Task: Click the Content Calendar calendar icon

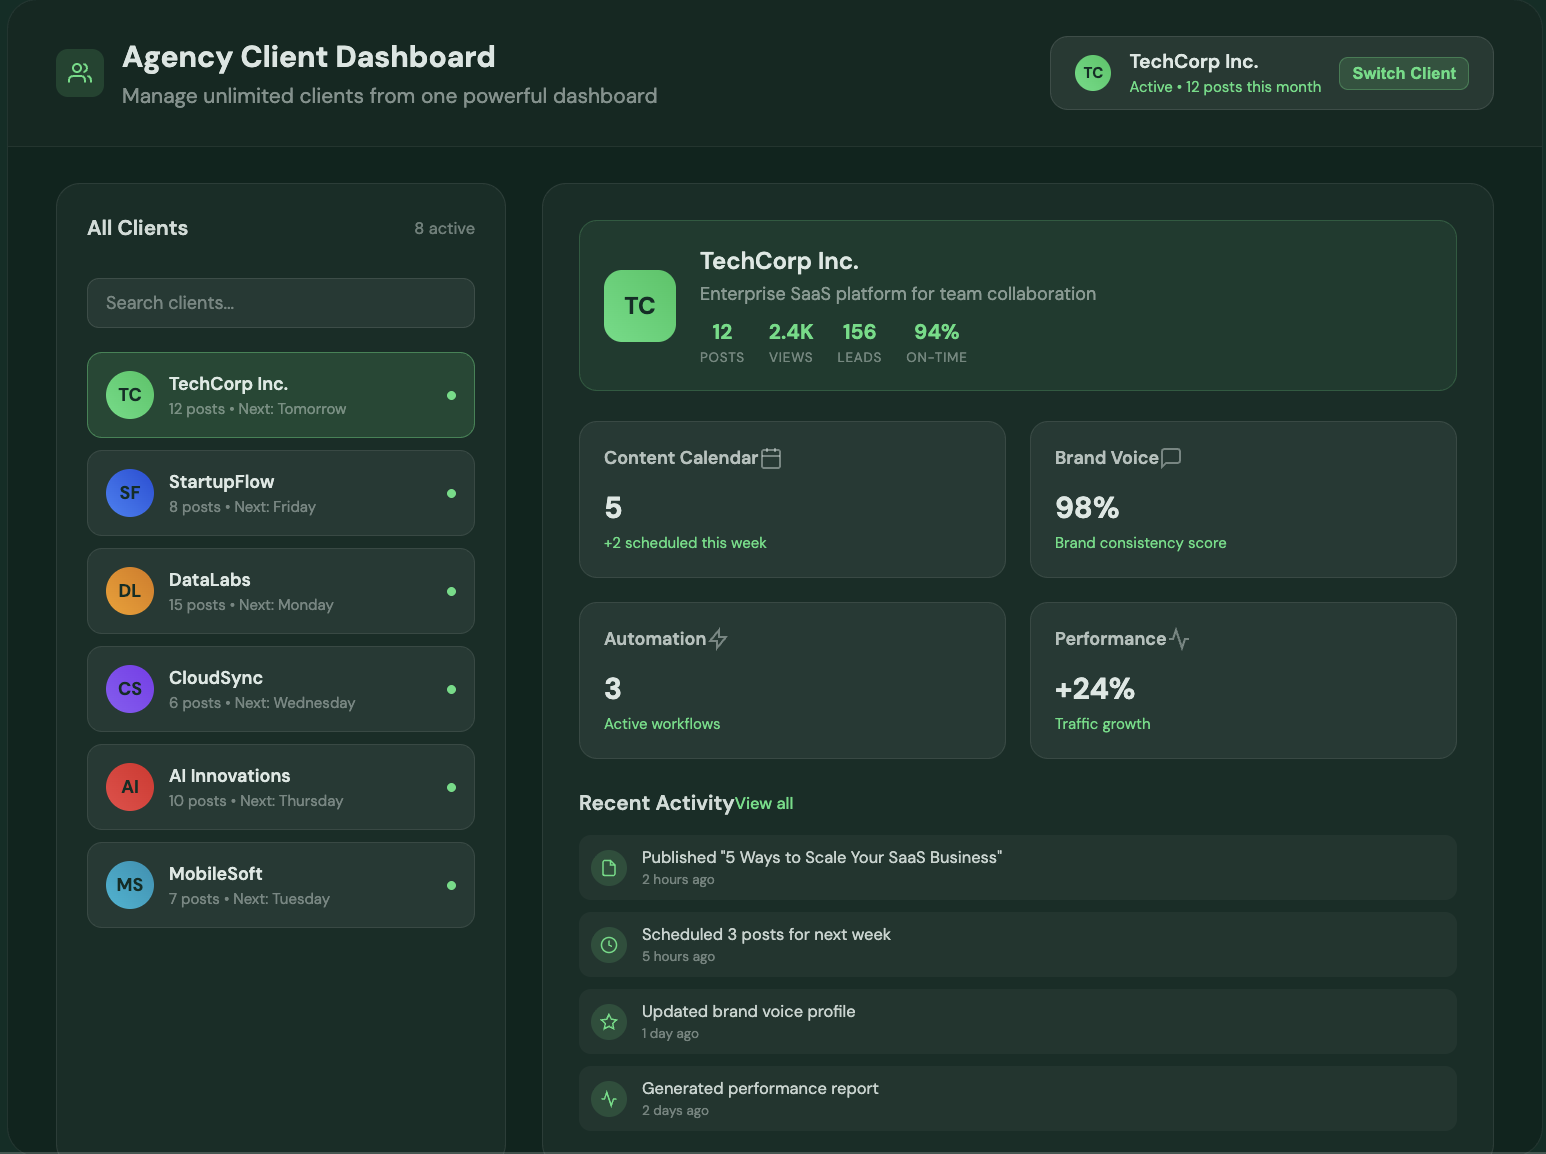Action: pos(771,458)
